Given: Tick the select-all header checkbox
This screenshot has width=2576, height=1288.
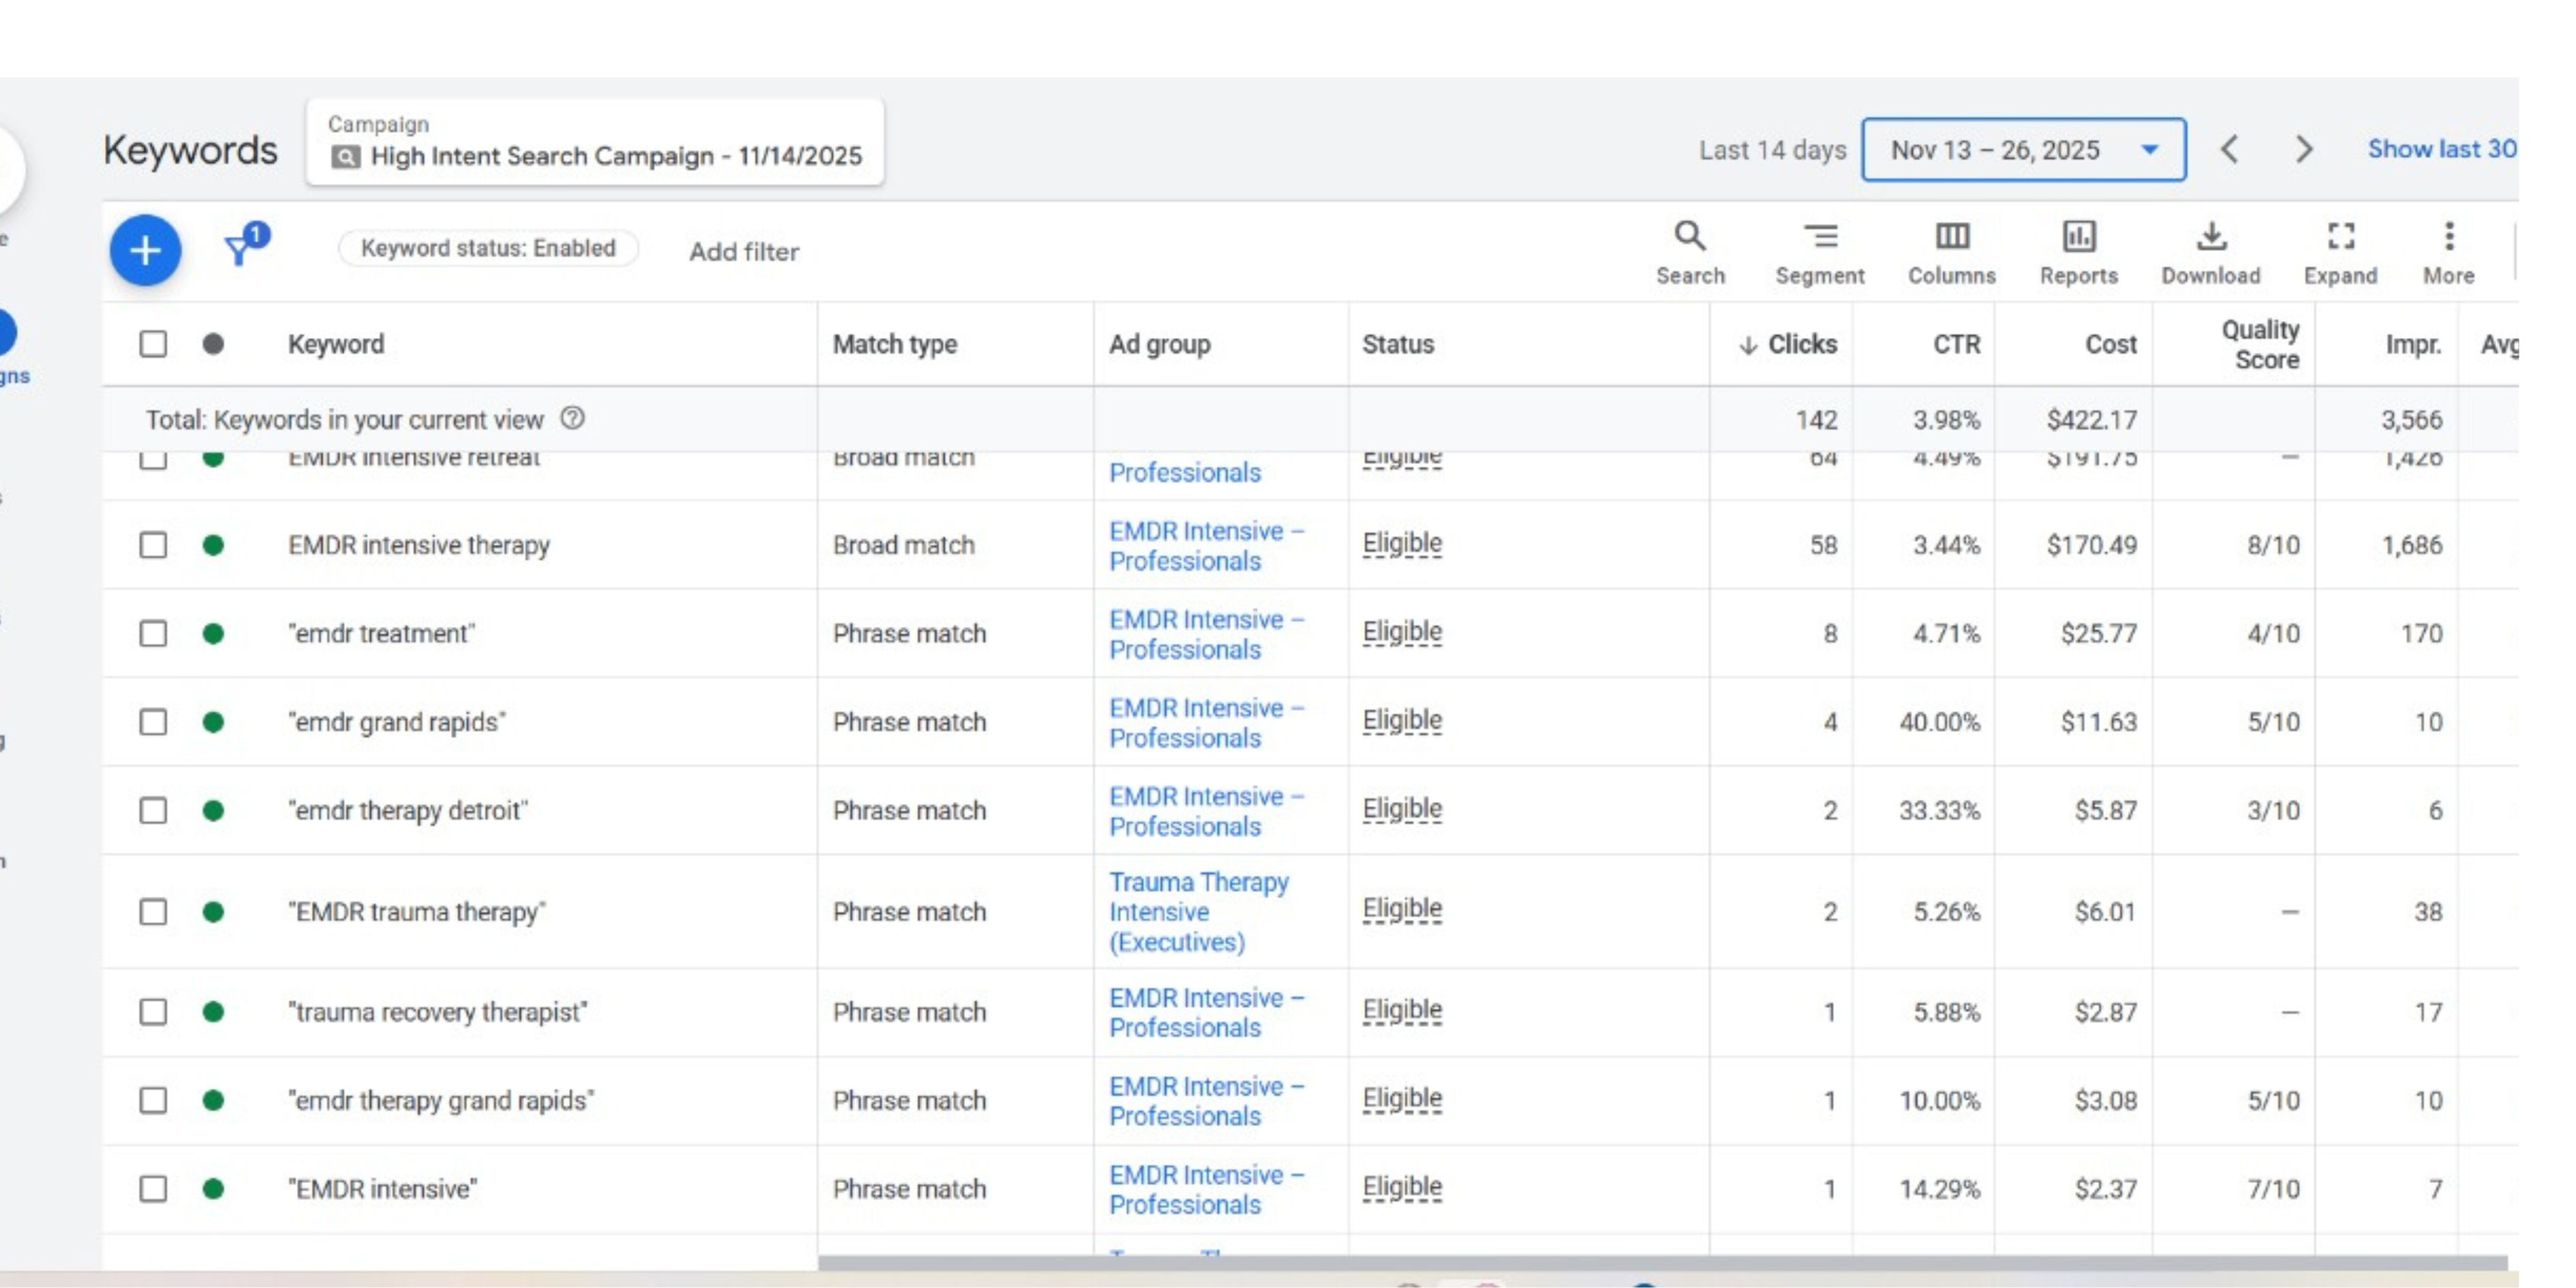Looking at the screenshot, I should tap(153, 344).
